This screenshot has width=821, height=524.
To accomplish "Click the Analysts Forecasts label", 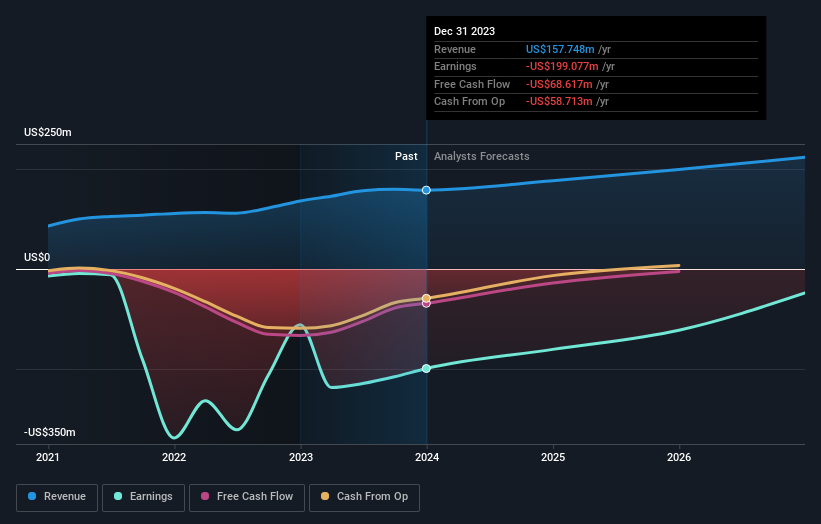I will (481, 156).
